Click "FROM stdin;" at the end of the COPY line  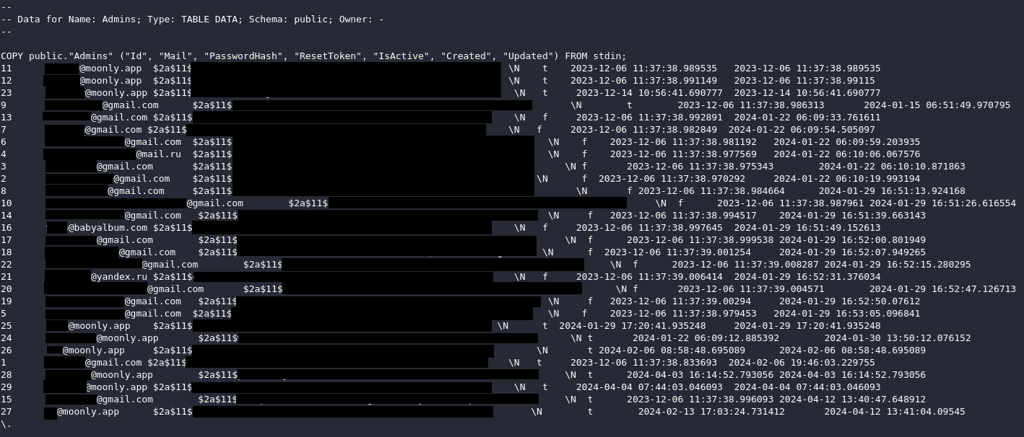596,56
